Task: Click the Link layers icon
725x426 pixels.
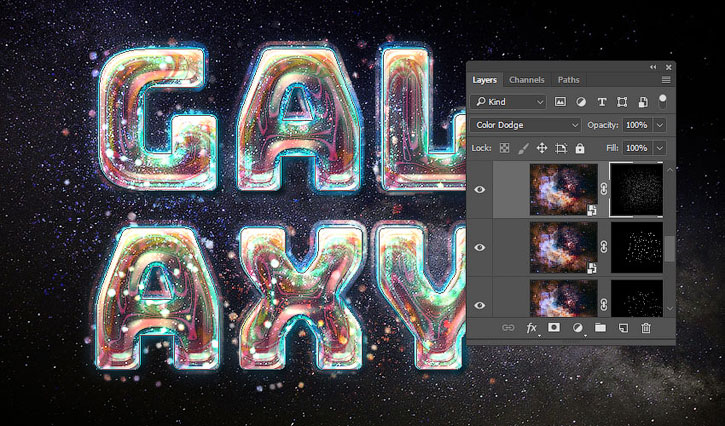Action: (508, 328)
